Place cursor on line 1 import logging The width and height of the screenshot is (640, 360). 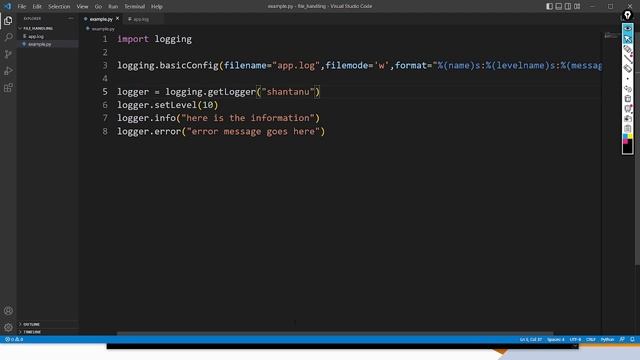(x=154, y=39)
